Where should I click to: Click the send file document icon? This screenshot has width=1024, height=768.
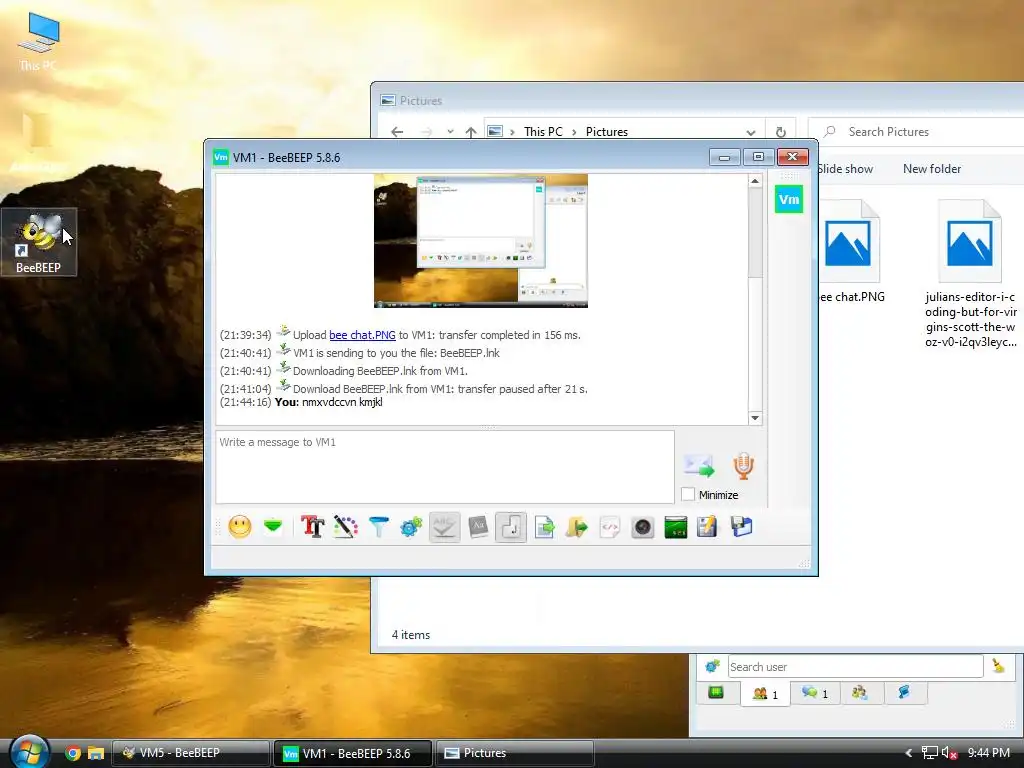coord(544,526)
